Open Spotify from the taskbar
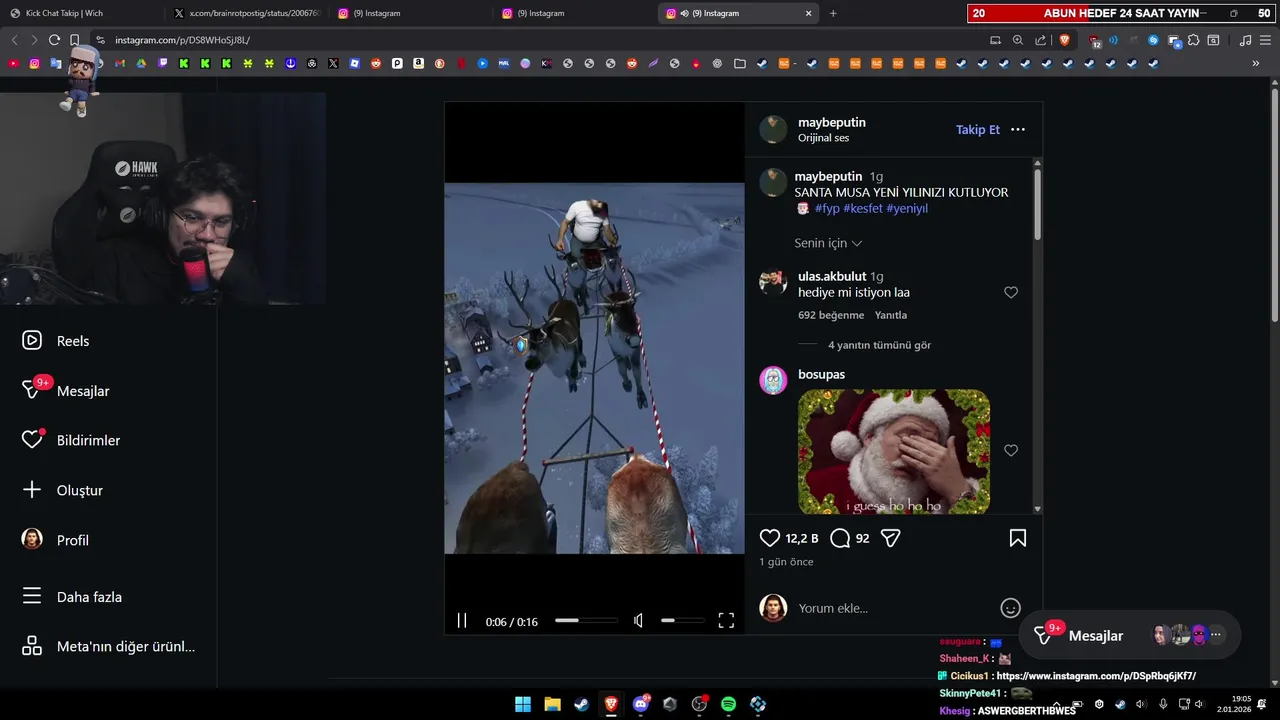 click(x=729, y=704)
